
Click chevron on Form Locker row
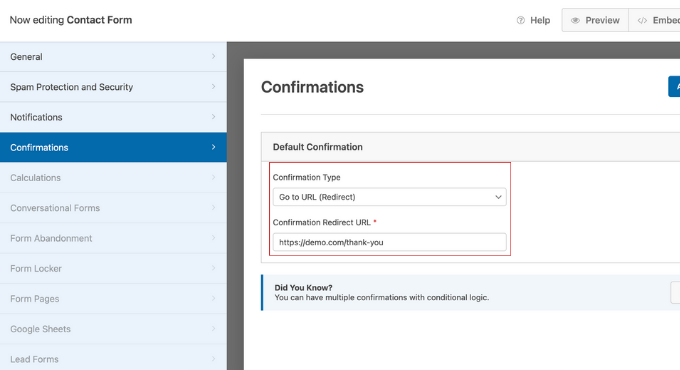coord(213,268)
